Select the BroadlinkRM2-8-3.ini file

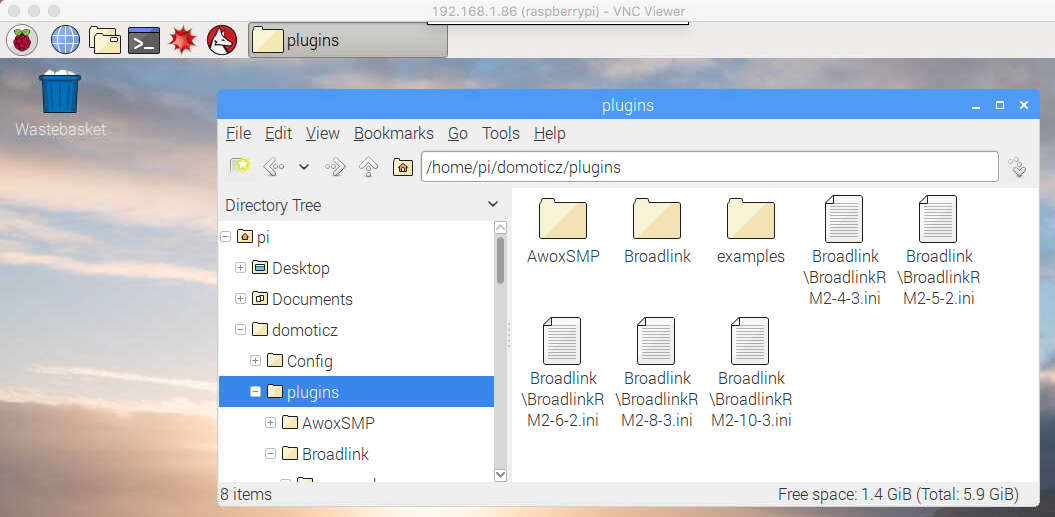point(657,372)
